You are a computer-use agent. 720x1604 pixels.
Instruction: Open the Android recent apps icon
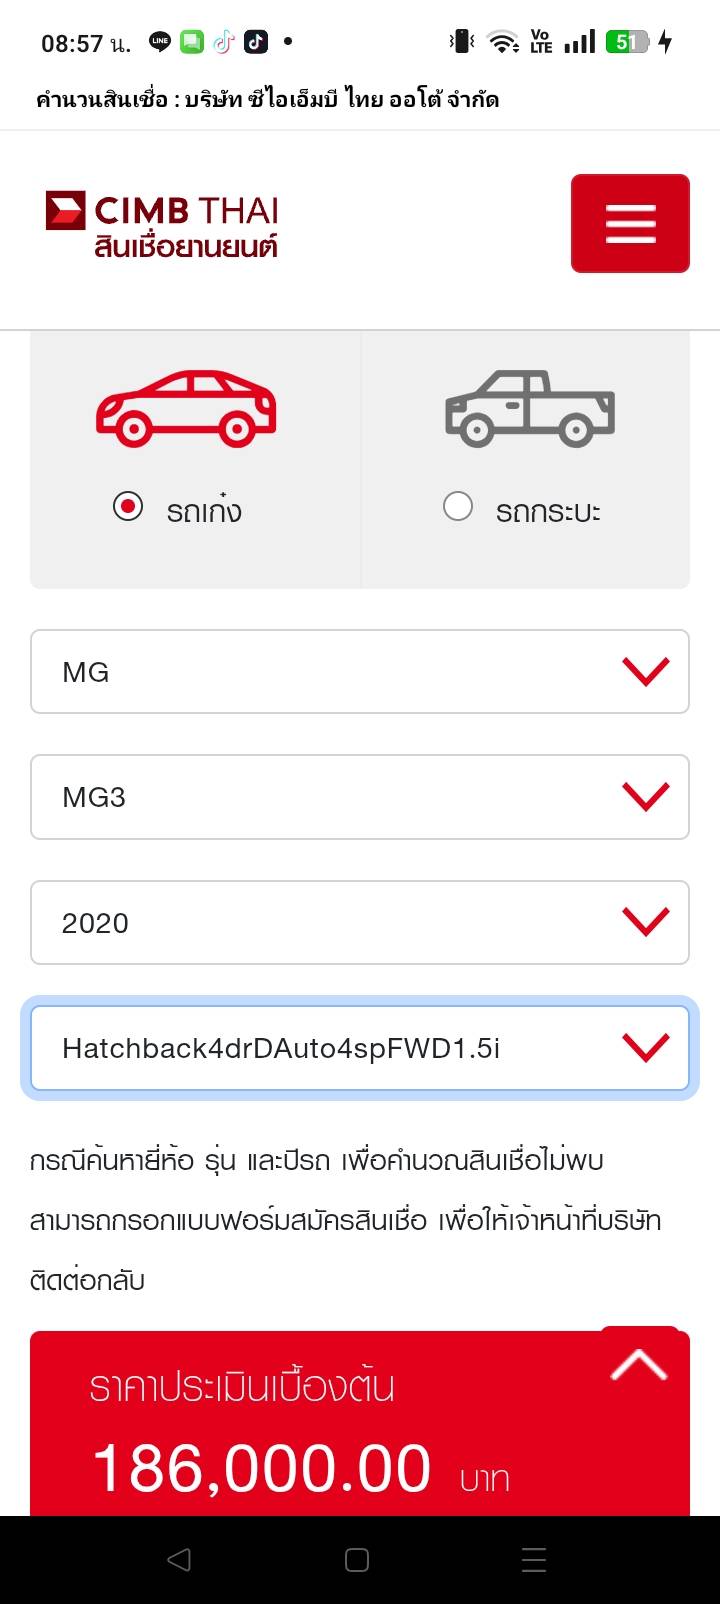coord(534,1560)
